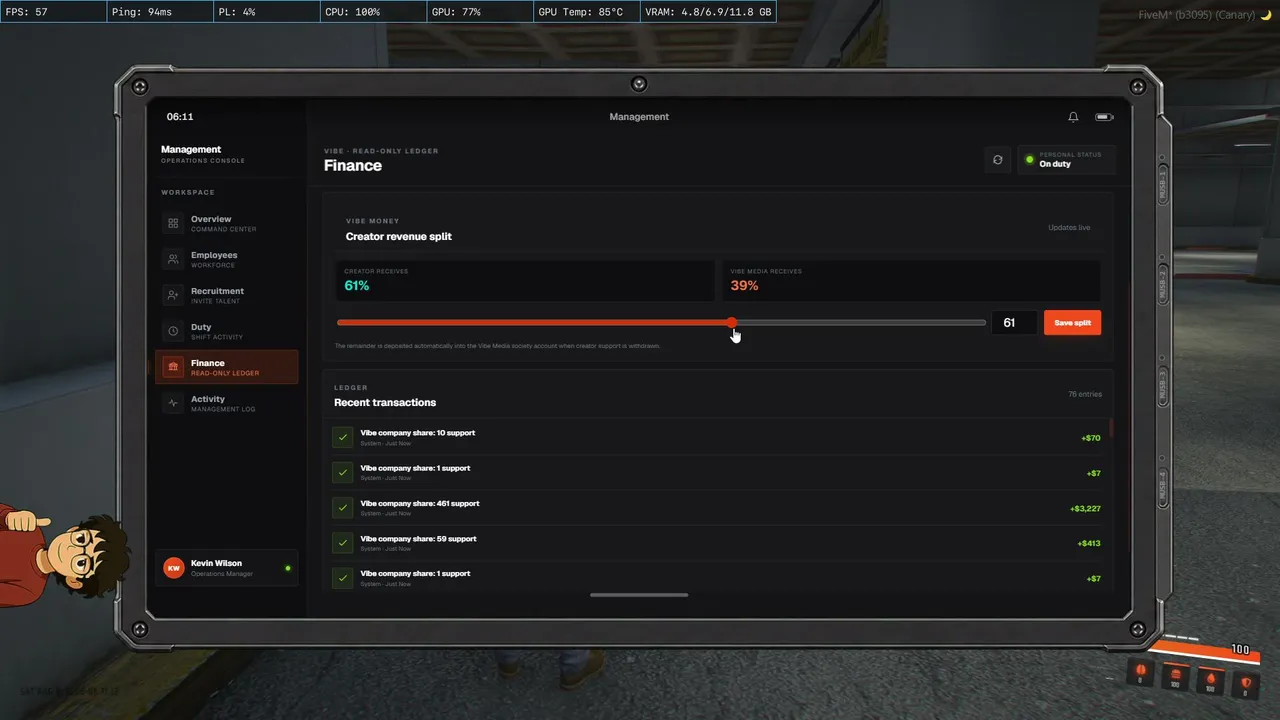Click the Recruitment add-person icon
Viewport: 1280px width, 720px height.
(x=173, y=295)
